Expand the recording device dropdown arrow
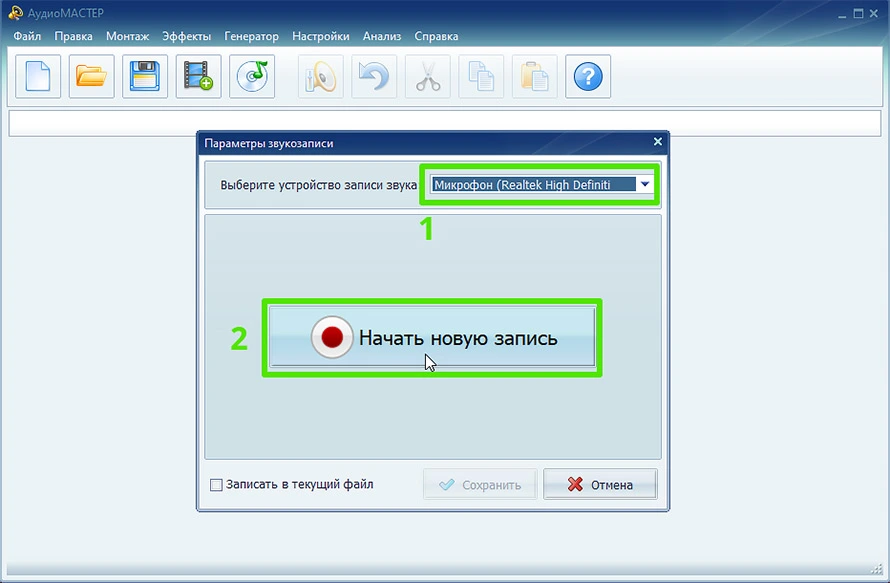The height and width of the screenshot is (583, 890). 645,184
